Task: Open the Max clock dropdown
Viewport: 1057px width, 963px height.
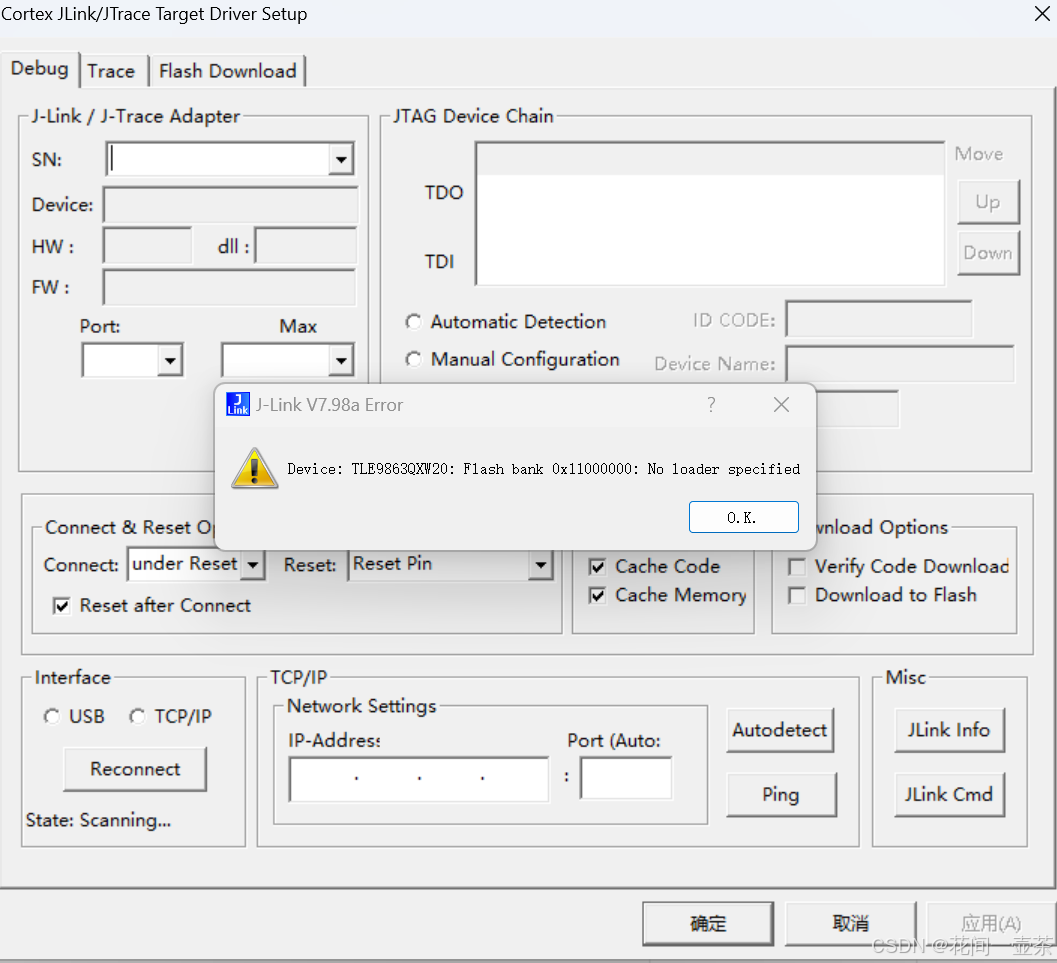Action: (x=341, y=361)
